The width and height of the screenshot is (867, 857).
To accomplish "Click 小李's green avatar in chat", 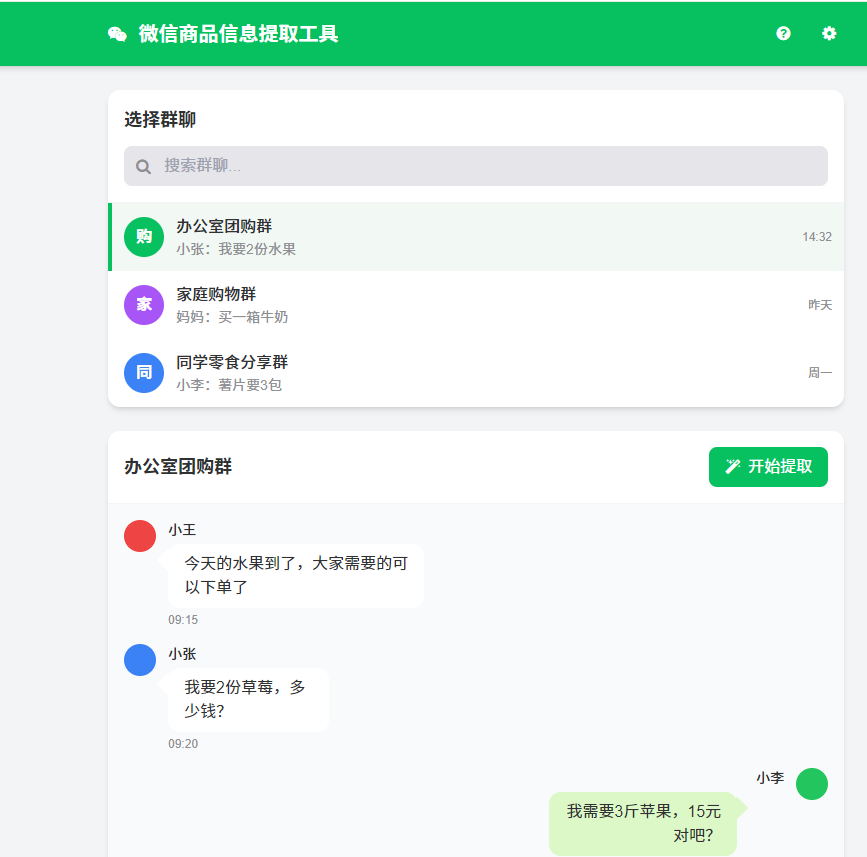I will [x=812, y=783].
